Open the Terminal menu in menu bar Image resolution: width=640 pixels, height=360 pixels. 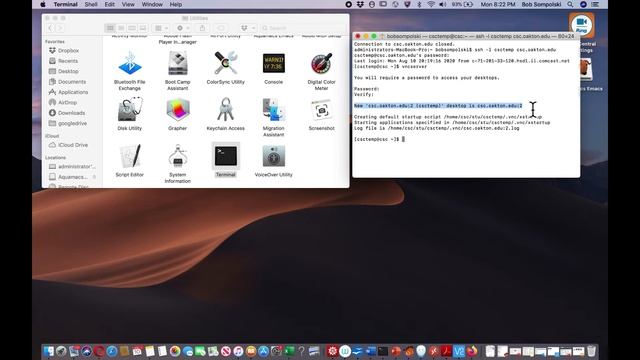pyautogui.click(x=65, y=4)
